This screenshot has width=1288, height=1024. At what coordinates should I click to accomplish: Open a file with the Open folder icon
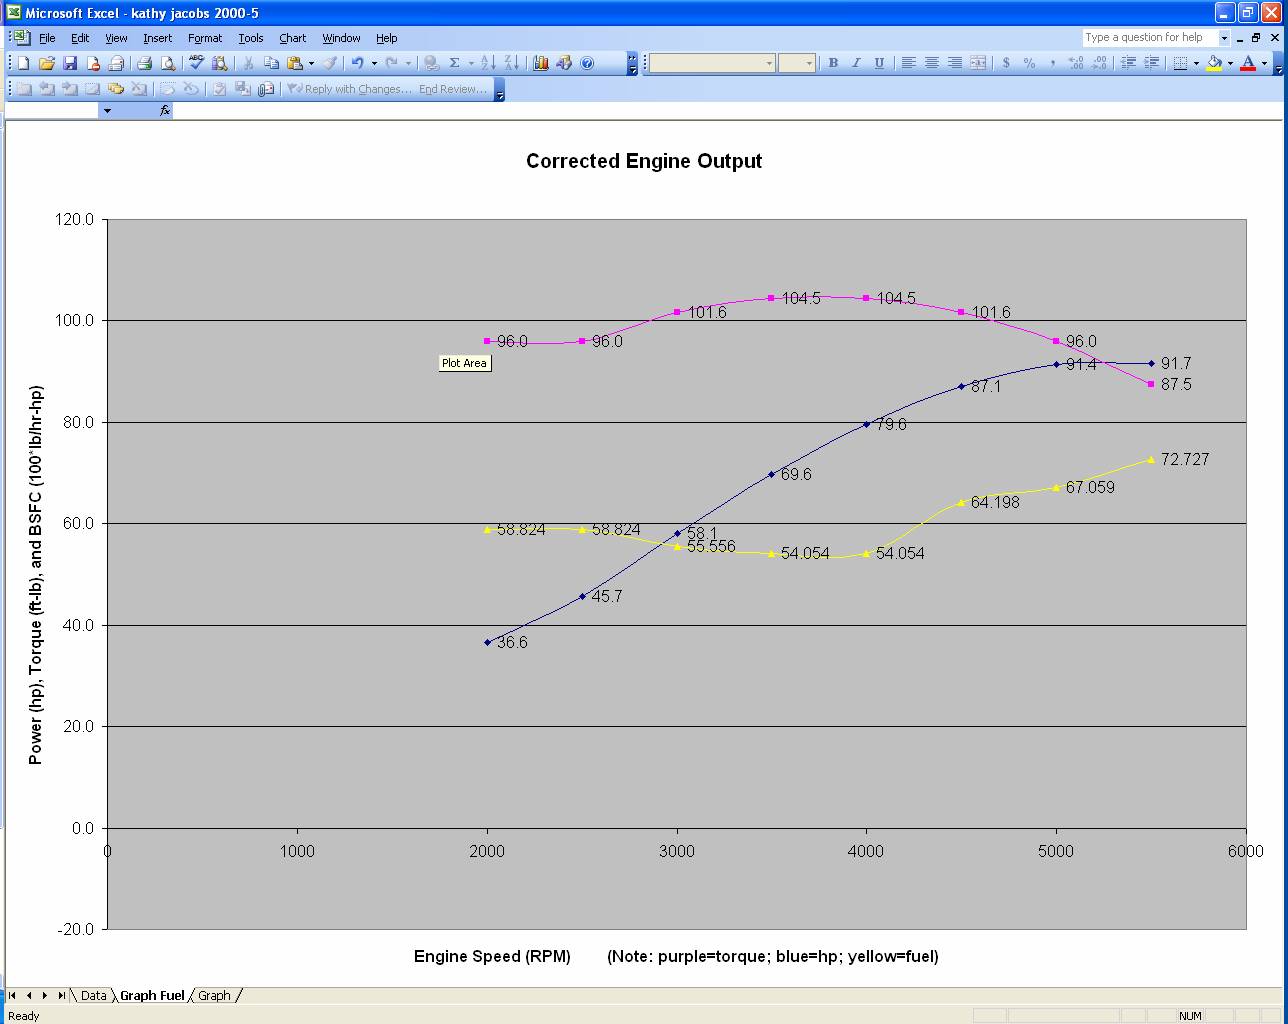click(x=47, y=63)
